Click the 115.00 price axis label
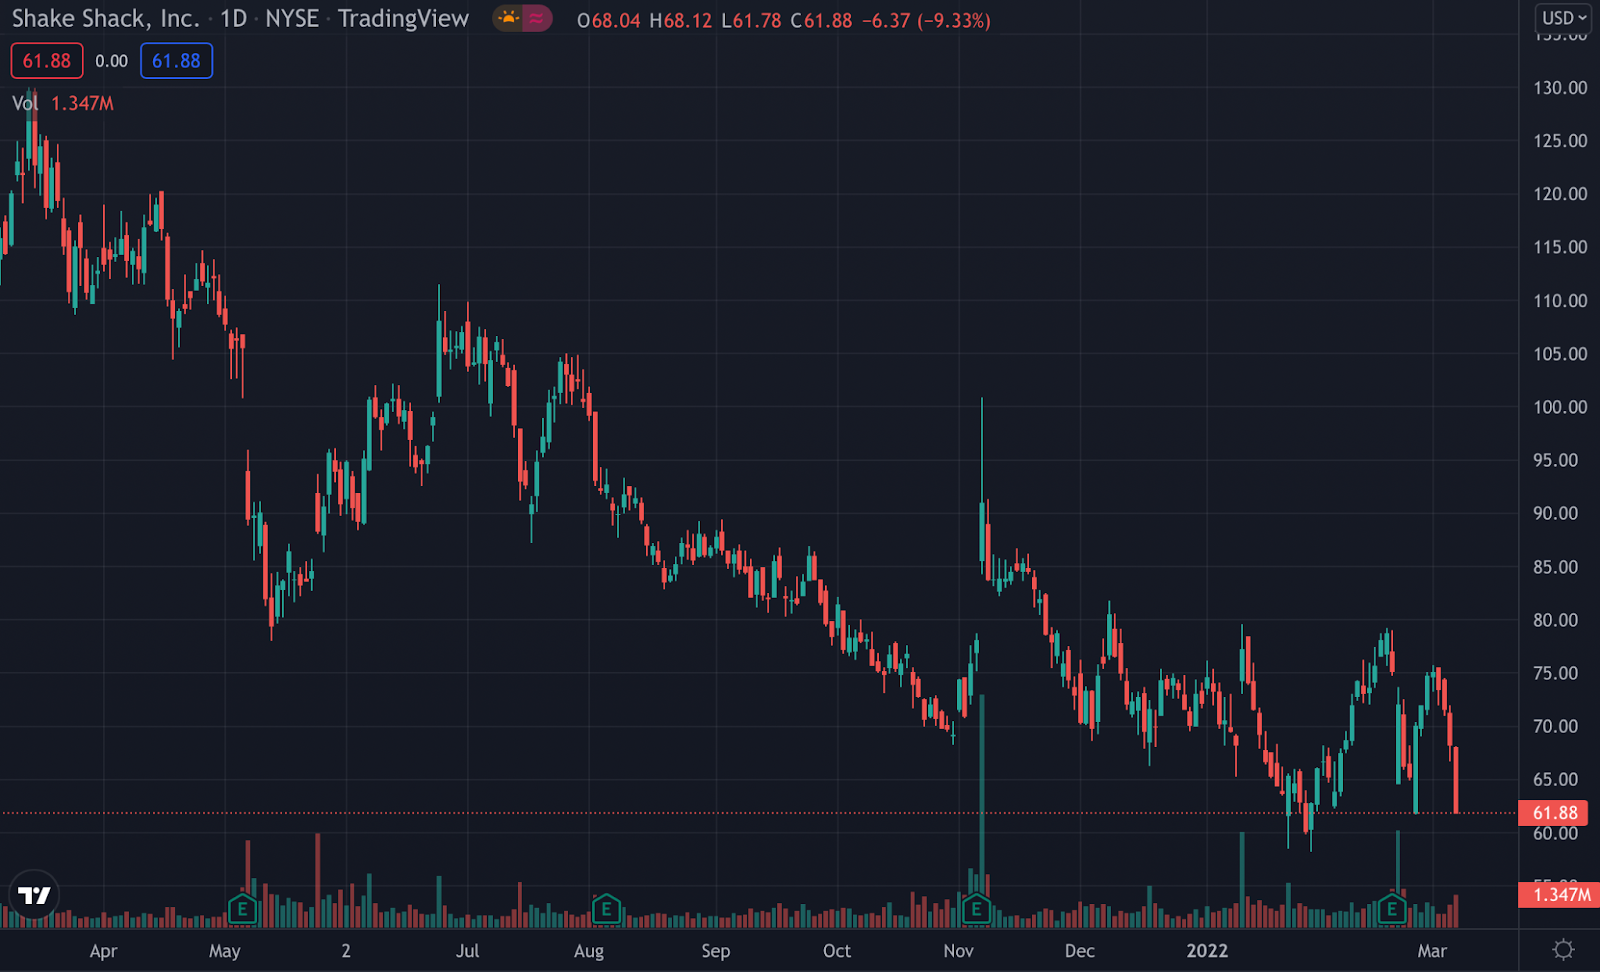 coord(1560,247)
